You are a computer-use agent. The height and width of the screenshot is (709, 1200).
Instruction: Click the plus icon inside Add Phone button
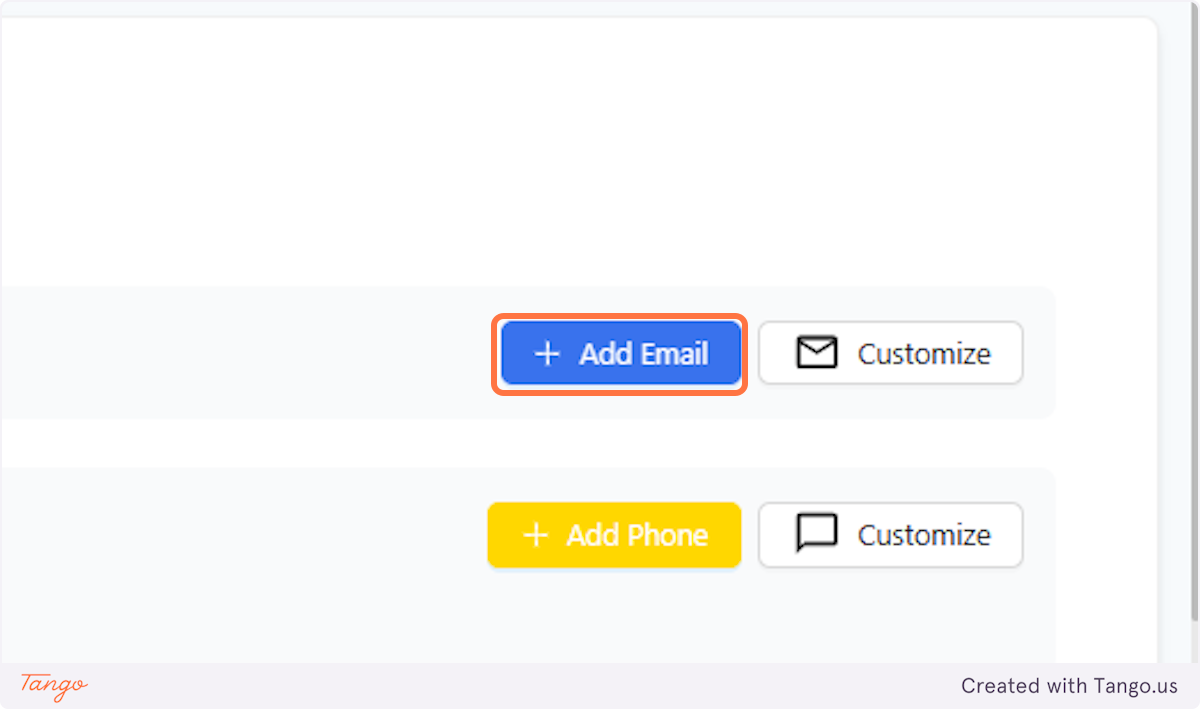pyautogui.click(x=538, y=535)
